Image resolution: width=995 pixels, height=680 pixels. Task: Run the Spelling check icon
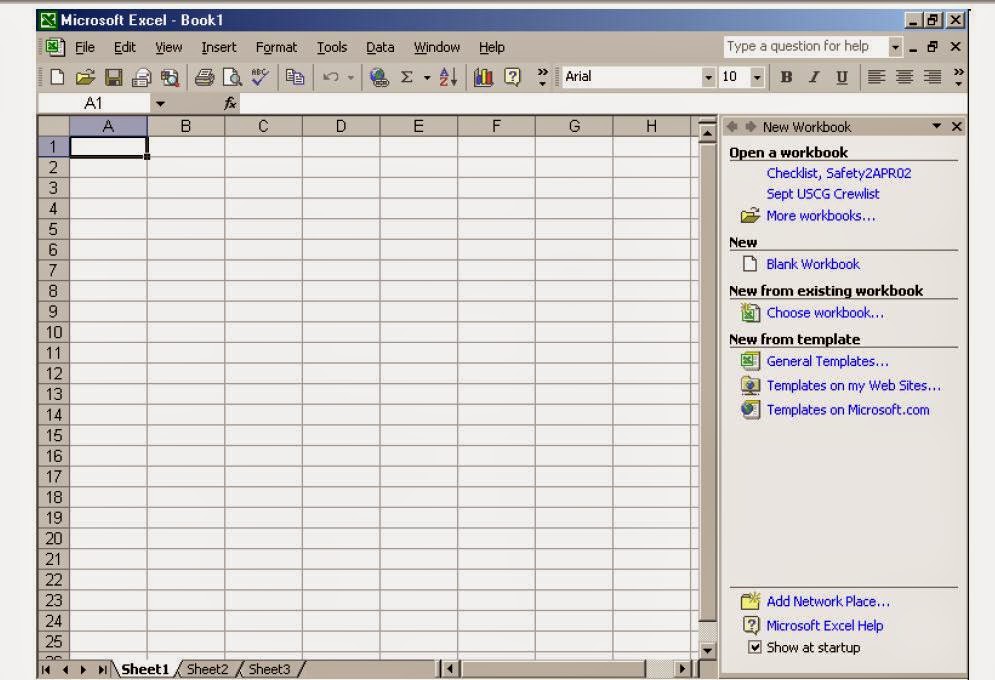point(260,77)
